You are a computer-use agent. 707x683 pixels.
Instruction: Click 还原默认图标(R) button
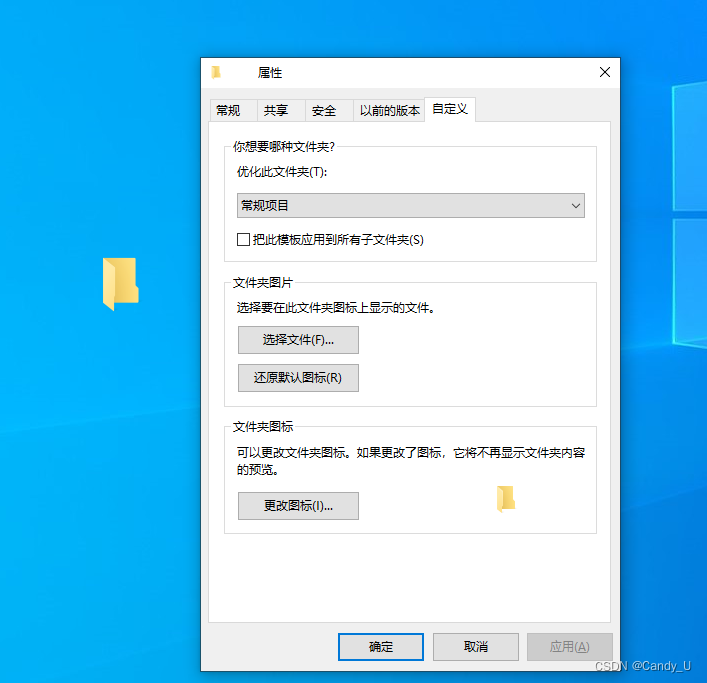pos(298,378)
